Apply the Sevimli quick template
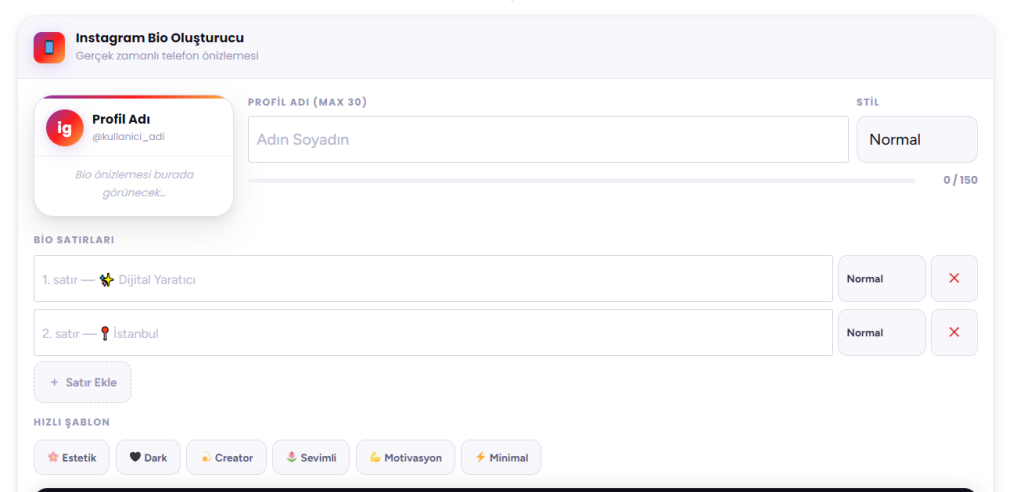1024x492 pixels. (x=311, y=457)
